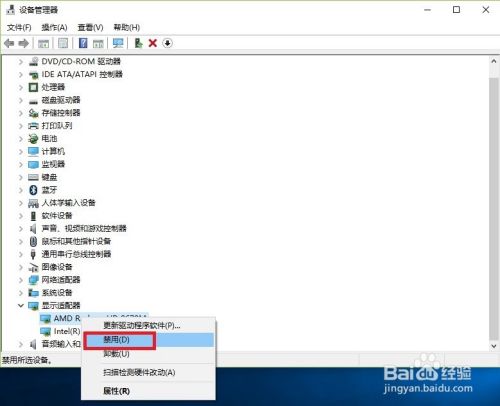Click the 监视器 monitor icon
Image resolution: width=500 pixels, height=406 pixels.
[33, 164]
